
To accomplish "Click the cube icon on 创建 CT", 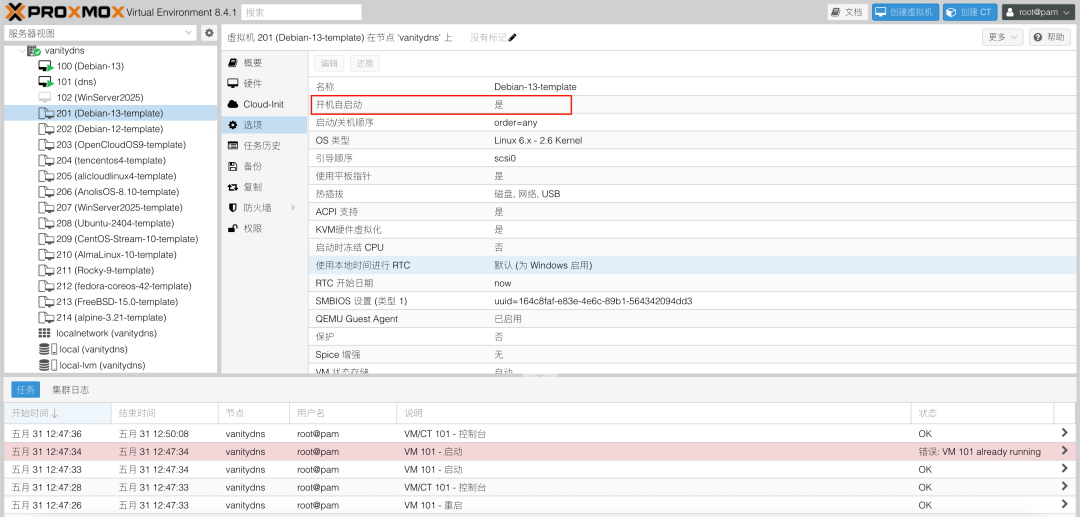I will (951, 12).
